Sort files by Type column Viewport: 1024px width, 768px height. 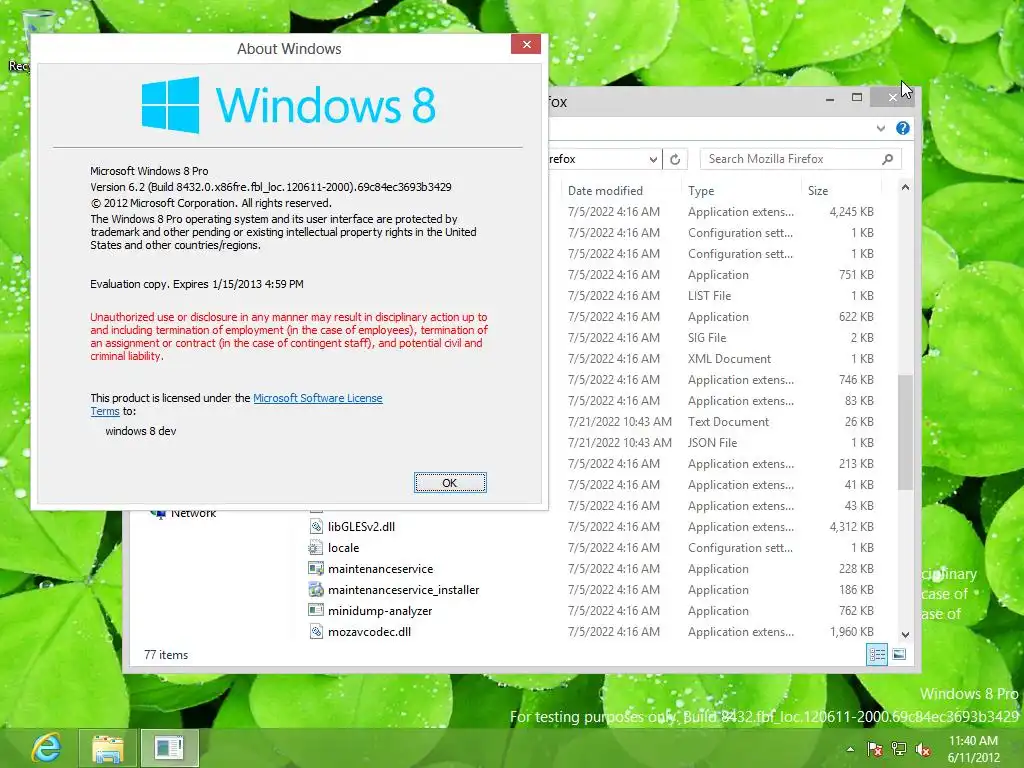tap(701, 191)
